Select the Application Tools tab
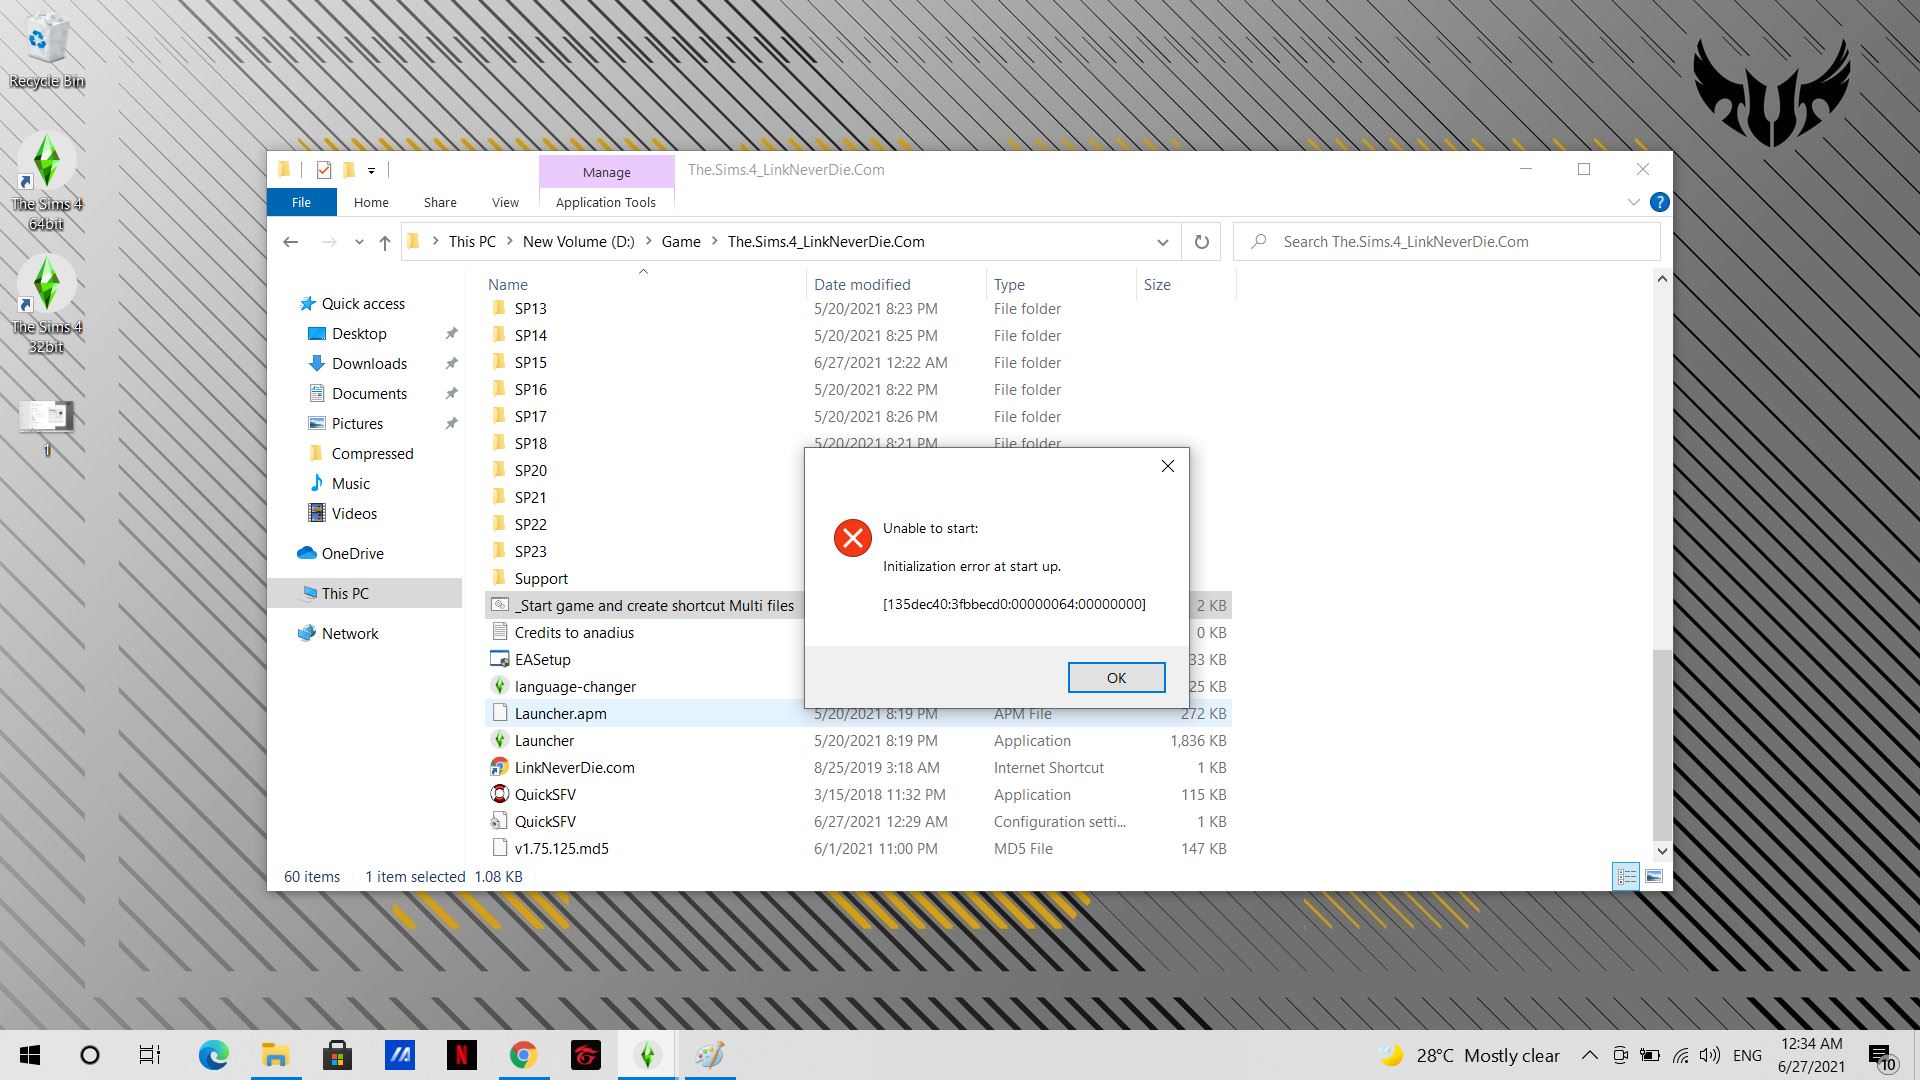Viewport: 1920px width, 1080px height. click(604, 202)
